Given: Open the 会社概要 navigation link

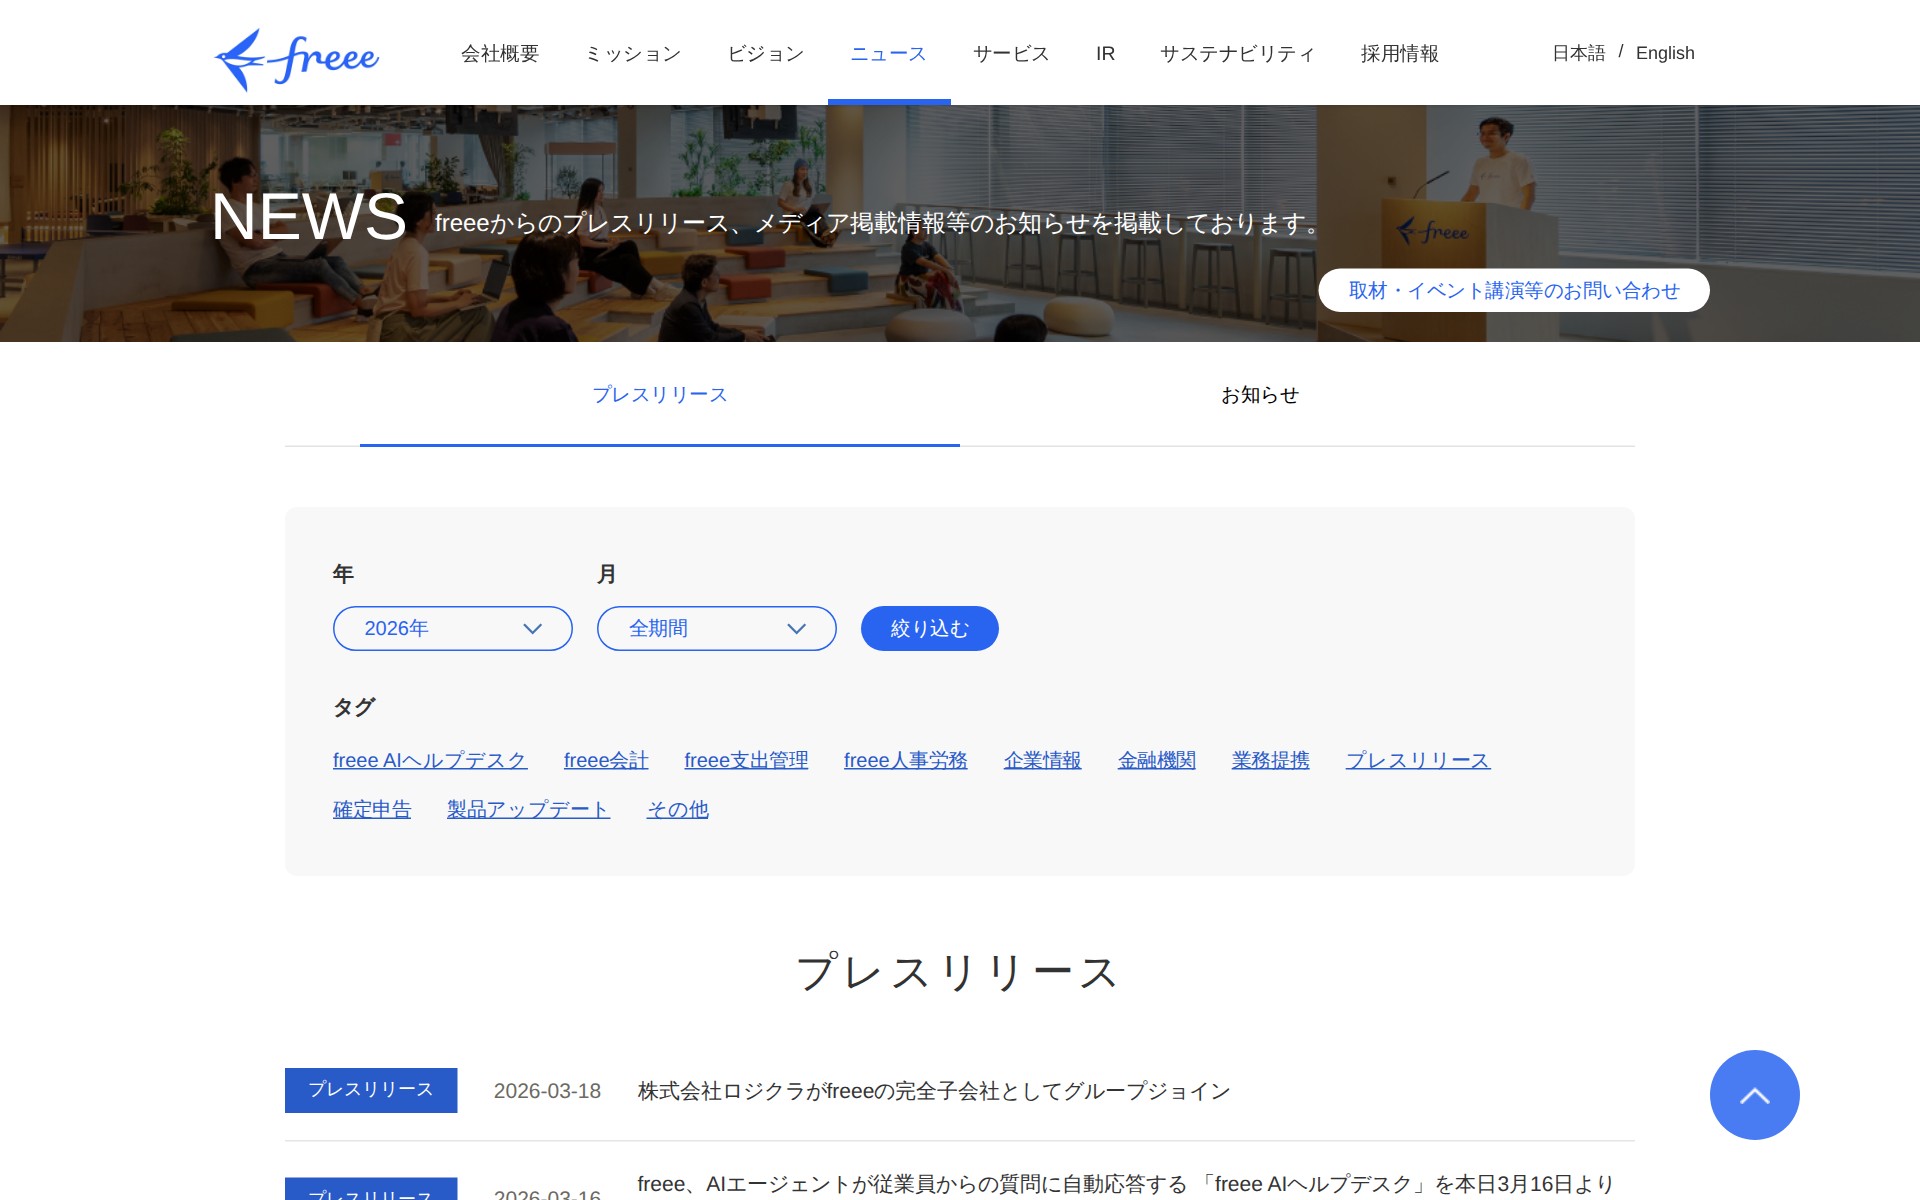Looking at the screenshot, I should pyautogui.click(x=498, y=54).
